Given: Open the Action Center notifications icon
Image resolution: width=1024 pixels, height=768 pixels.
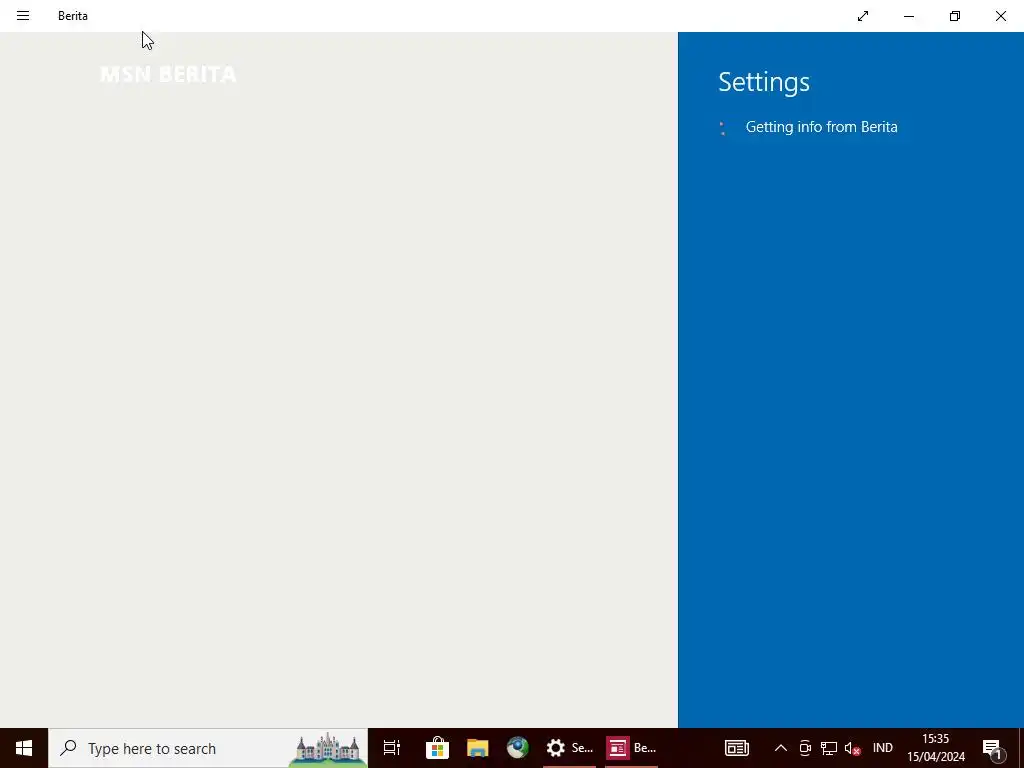Looking at the screenshot, I should click(x=992, y=748).
